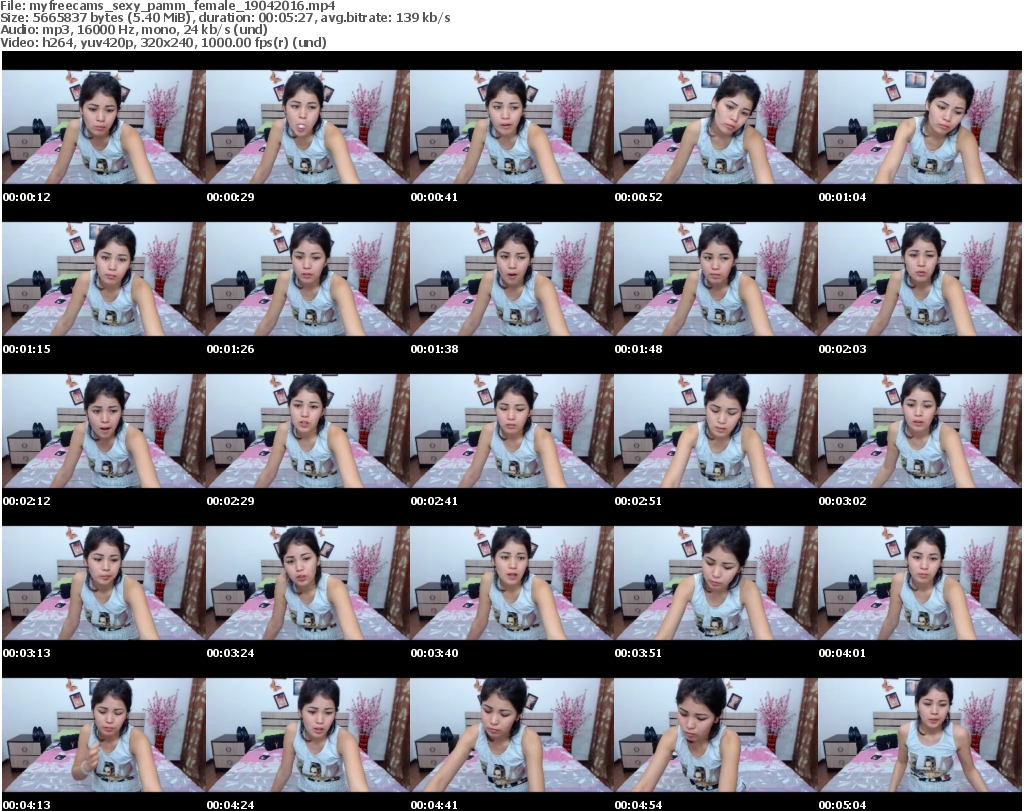1024x811 pixels.
Task: Click the thumbnail timestamped 00:01:15
Action: 104,279
